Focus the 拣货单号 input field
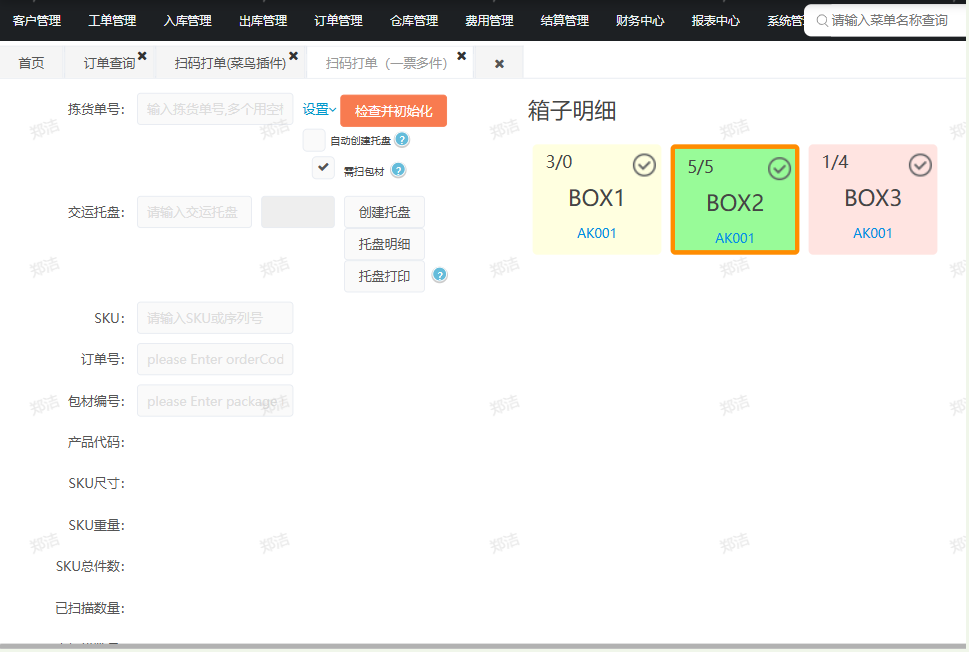Image resolution: width=969 pixels, height=652 pixels. (215, 109)
